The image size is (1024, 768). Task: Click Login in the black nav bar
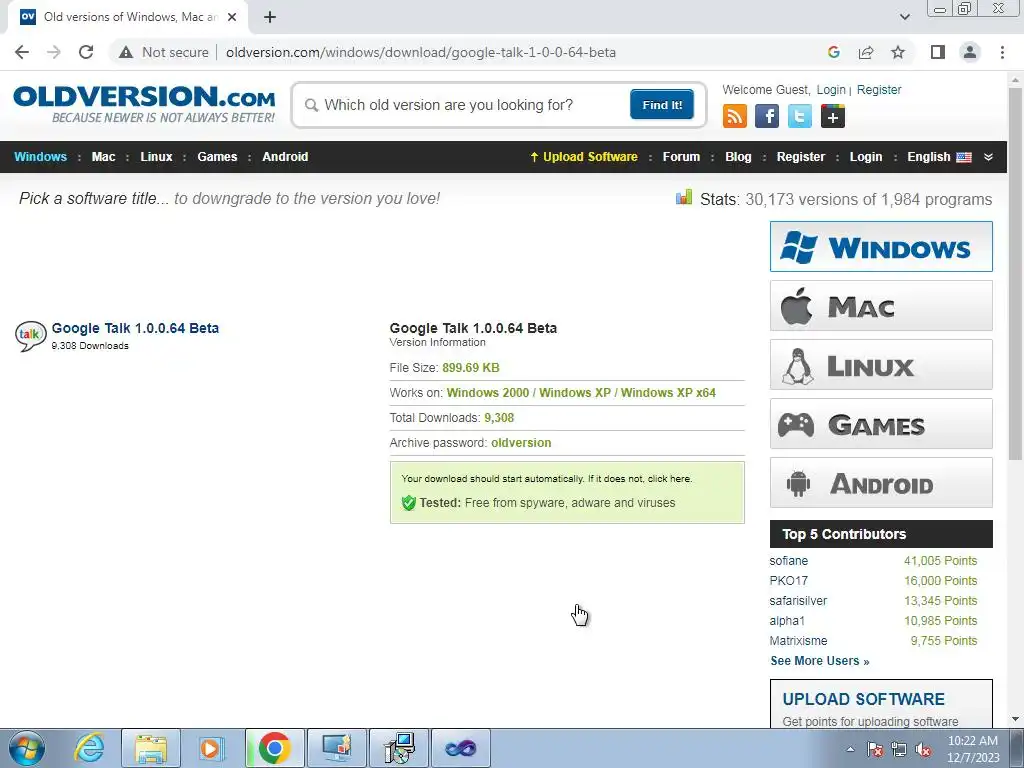click(x=865, y=157)
